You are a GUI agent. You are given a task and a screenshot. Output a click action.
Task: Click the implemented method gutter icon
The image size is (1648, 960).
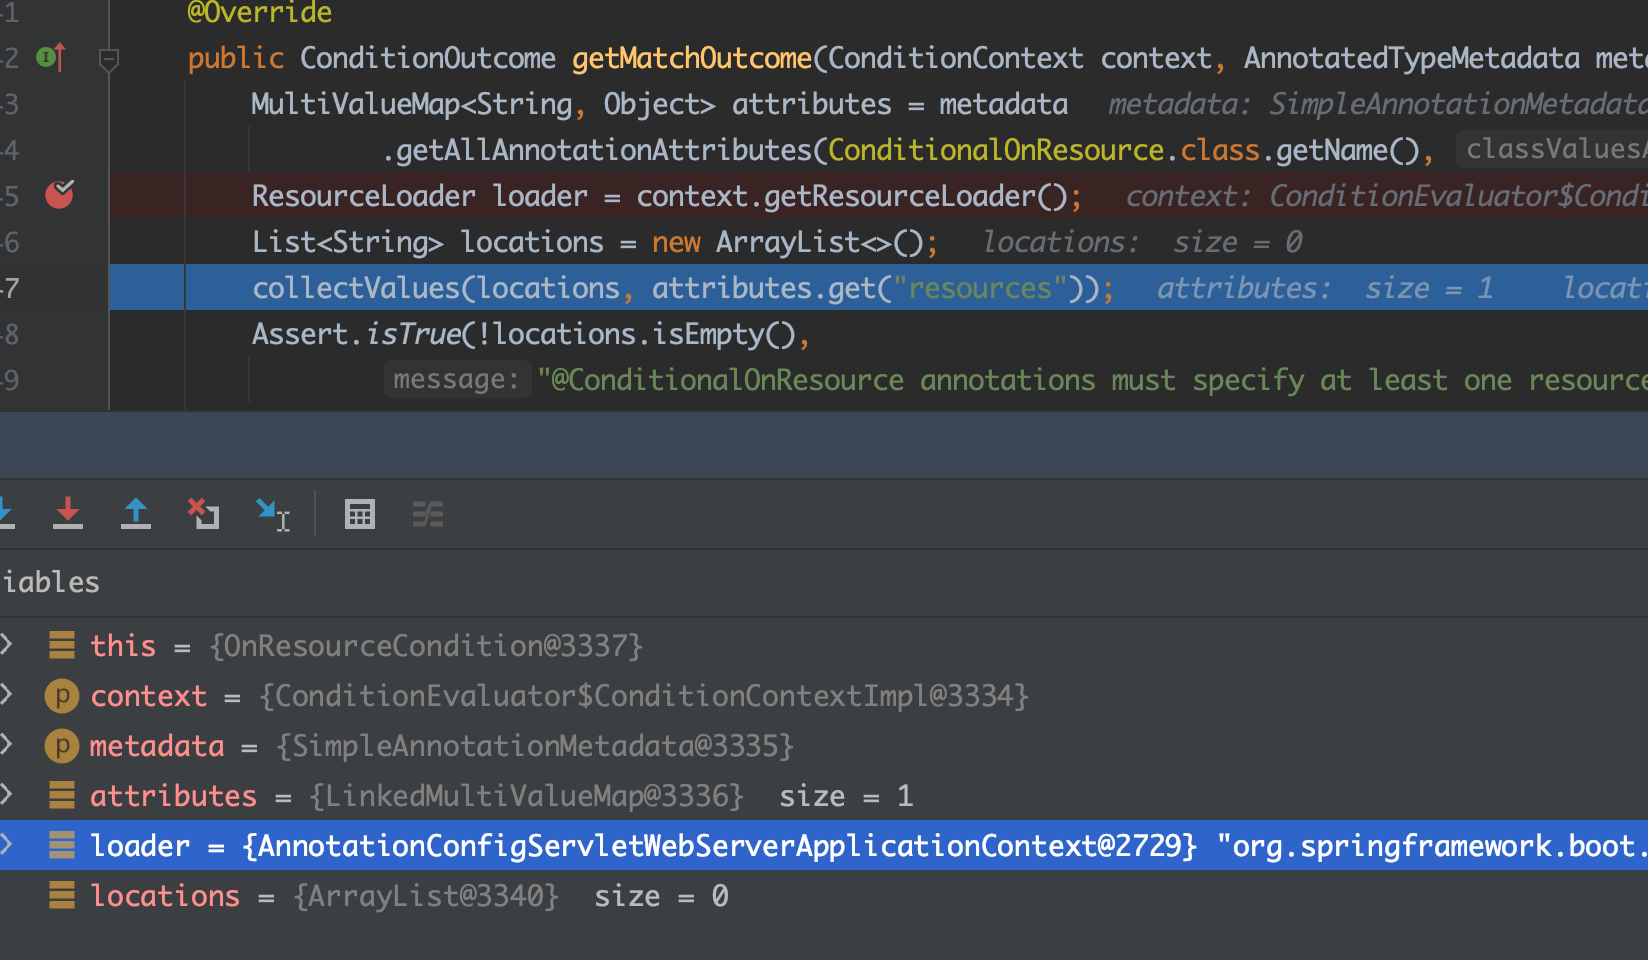[51, 58]
